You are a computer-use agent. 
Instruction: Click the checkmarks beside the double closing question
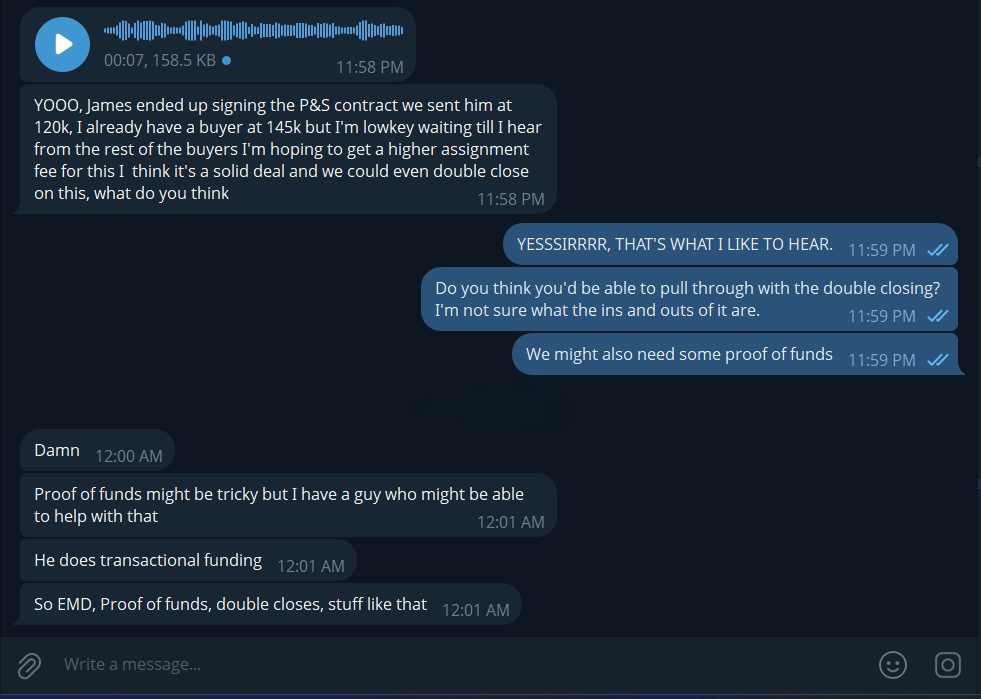(x=937, y=316)
